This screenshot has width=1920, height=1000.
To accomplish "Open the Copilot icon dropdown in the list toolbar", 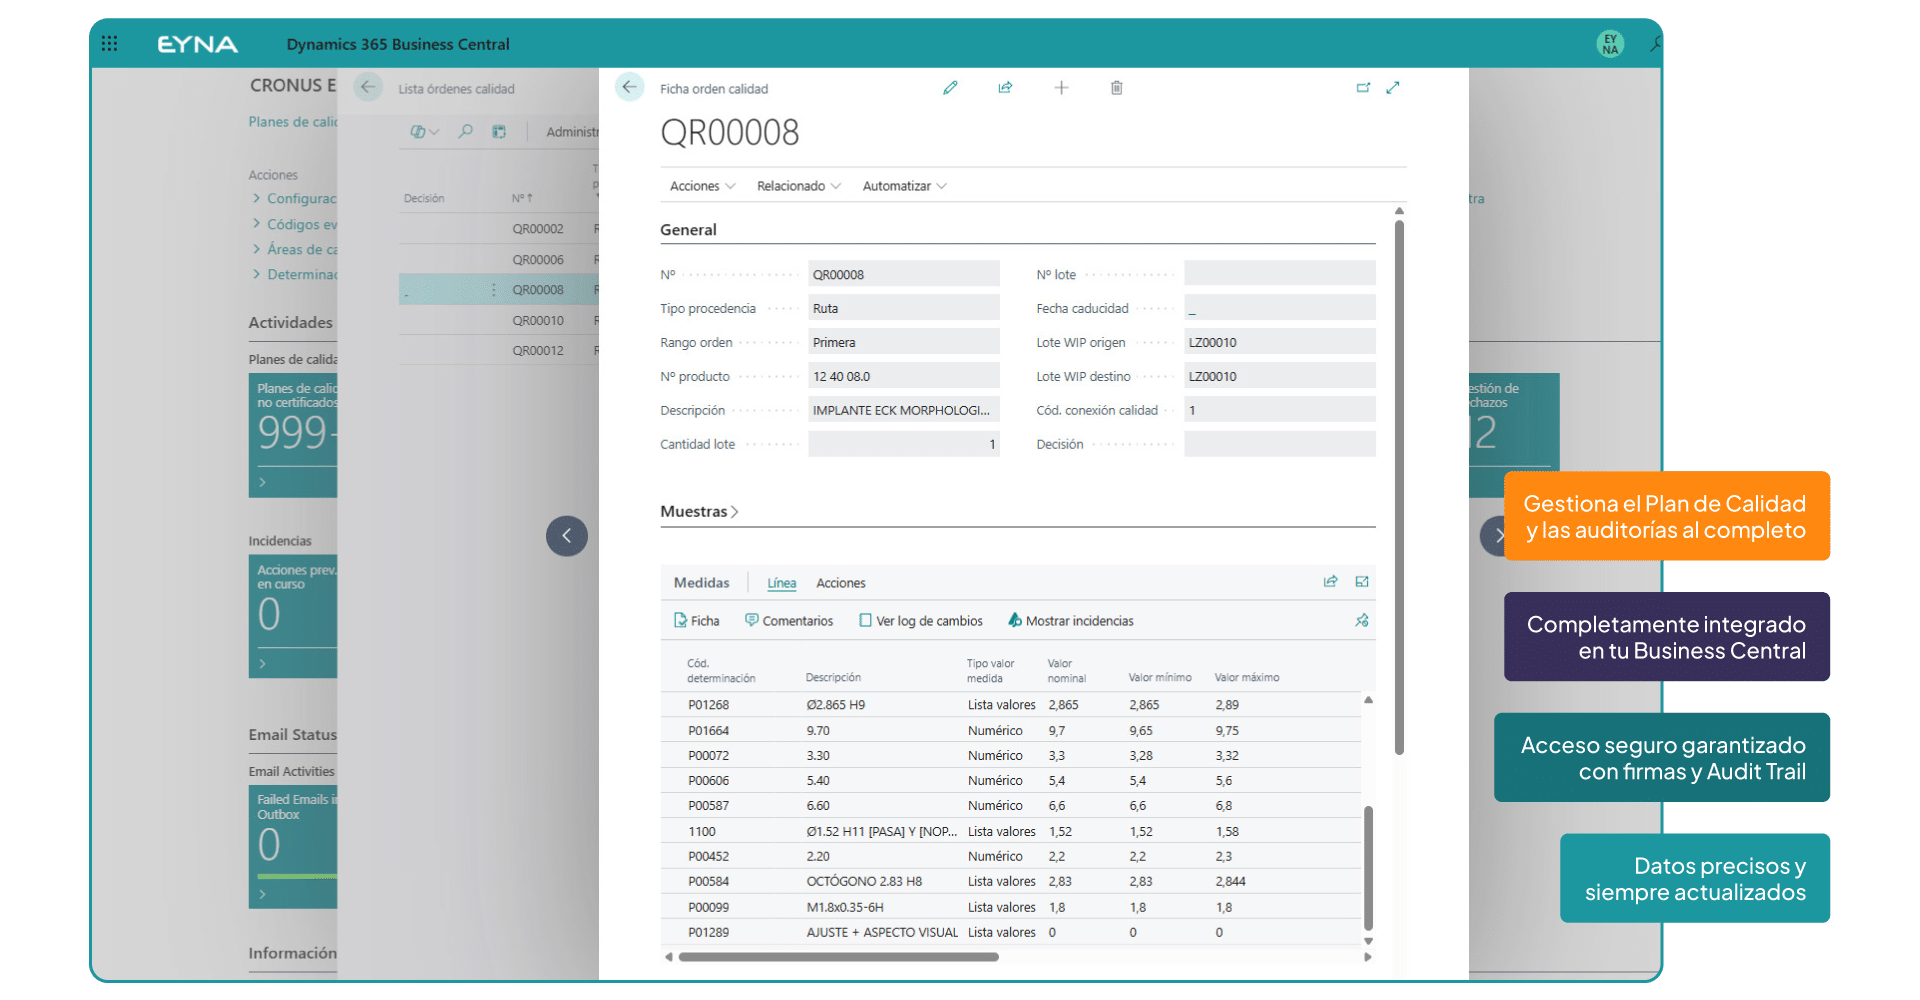I will point(424,132).
